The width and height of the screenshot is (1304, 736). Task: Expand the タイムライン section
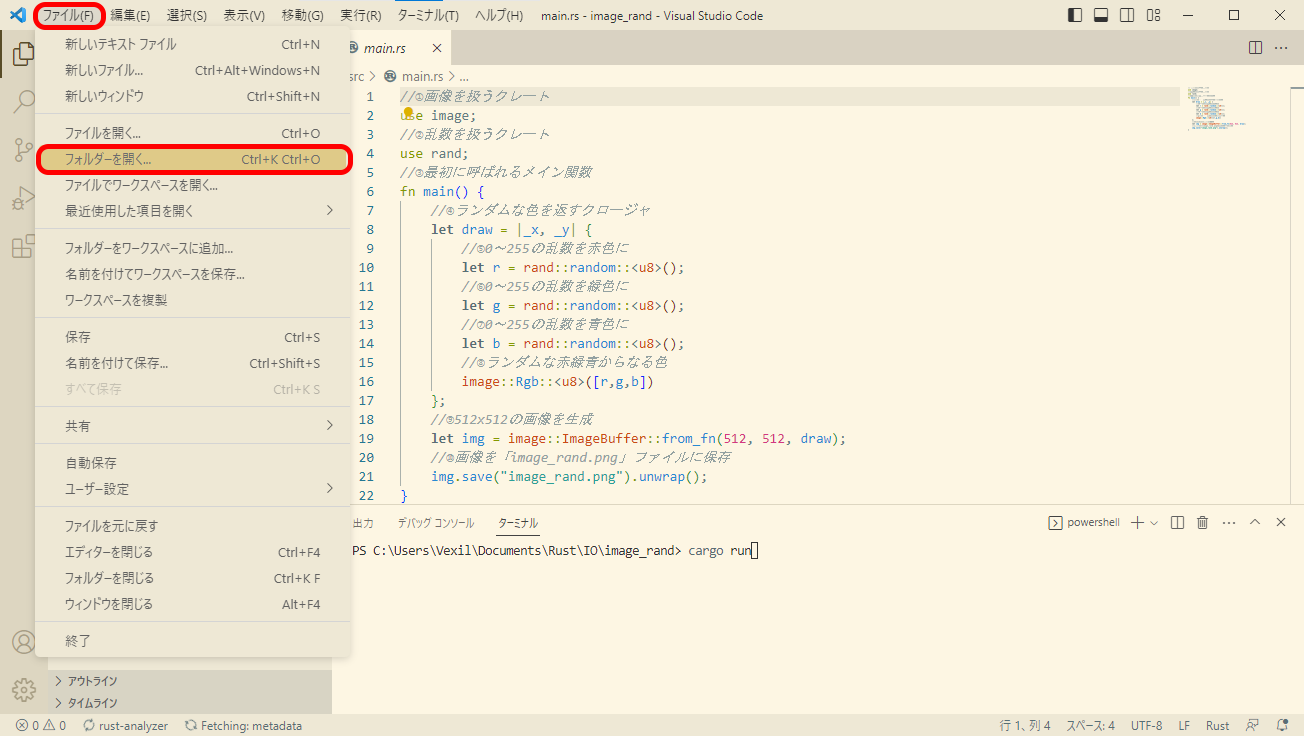(92, 703)
